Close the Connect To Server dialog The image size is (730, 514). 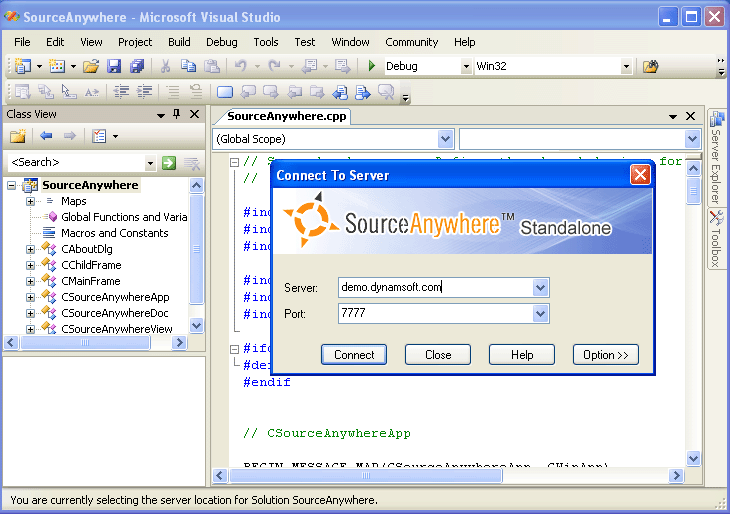coord(640,175)
